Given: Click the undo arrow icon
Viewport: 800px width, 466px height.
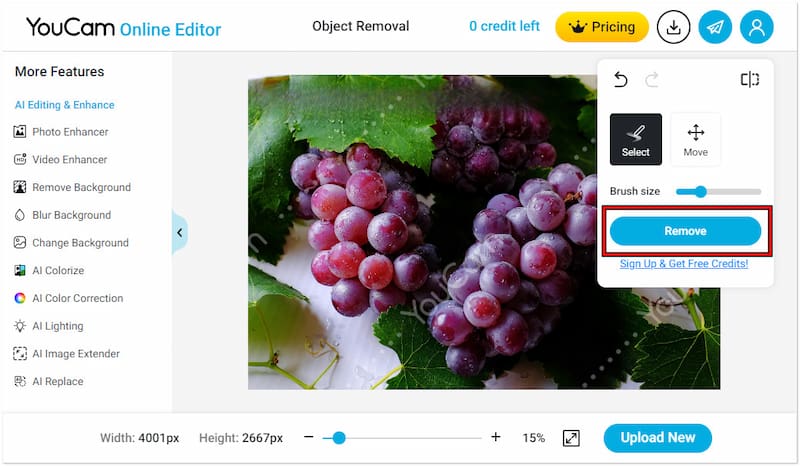Looking at the screenshot, I should [x=621, y=80].
